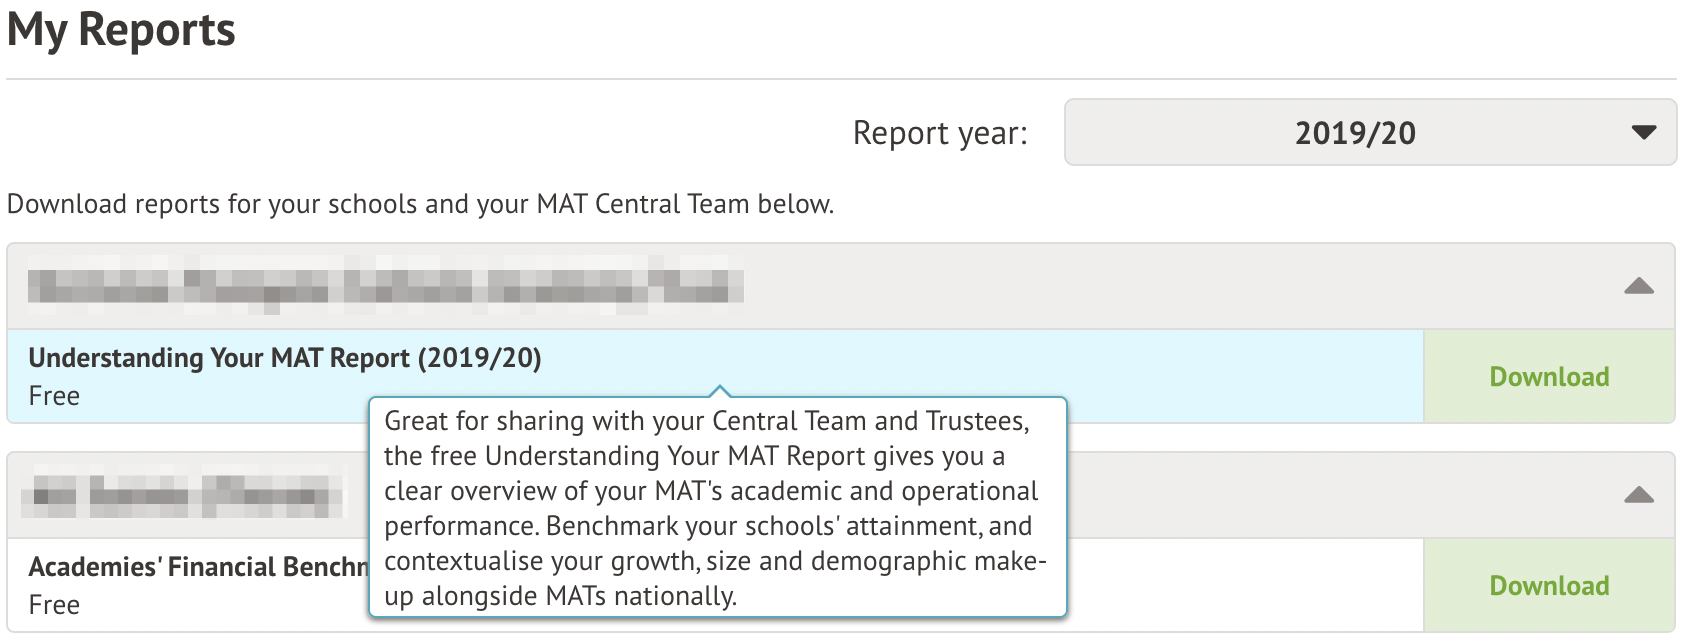Click the My Reports heading
The height and width of the screenshot is (640, 1688).
coord(121,30)
